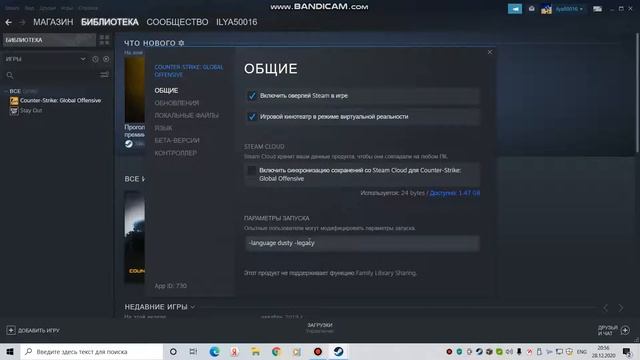Toggle VR desktop game theatre checkbox
640x360 pixels.
[x=252, y=117]
